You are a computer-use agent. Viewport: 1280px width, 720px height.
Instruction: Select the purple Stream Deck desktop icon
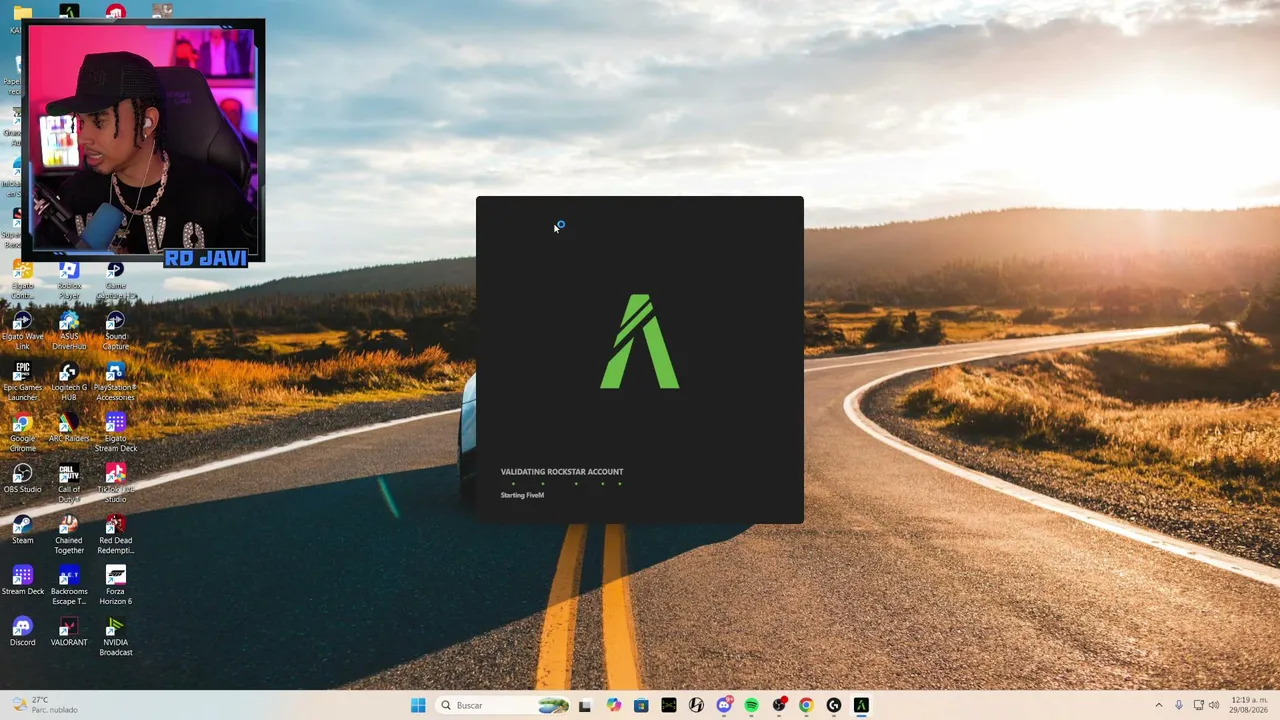pyautogui.click(x=22, y=581)
